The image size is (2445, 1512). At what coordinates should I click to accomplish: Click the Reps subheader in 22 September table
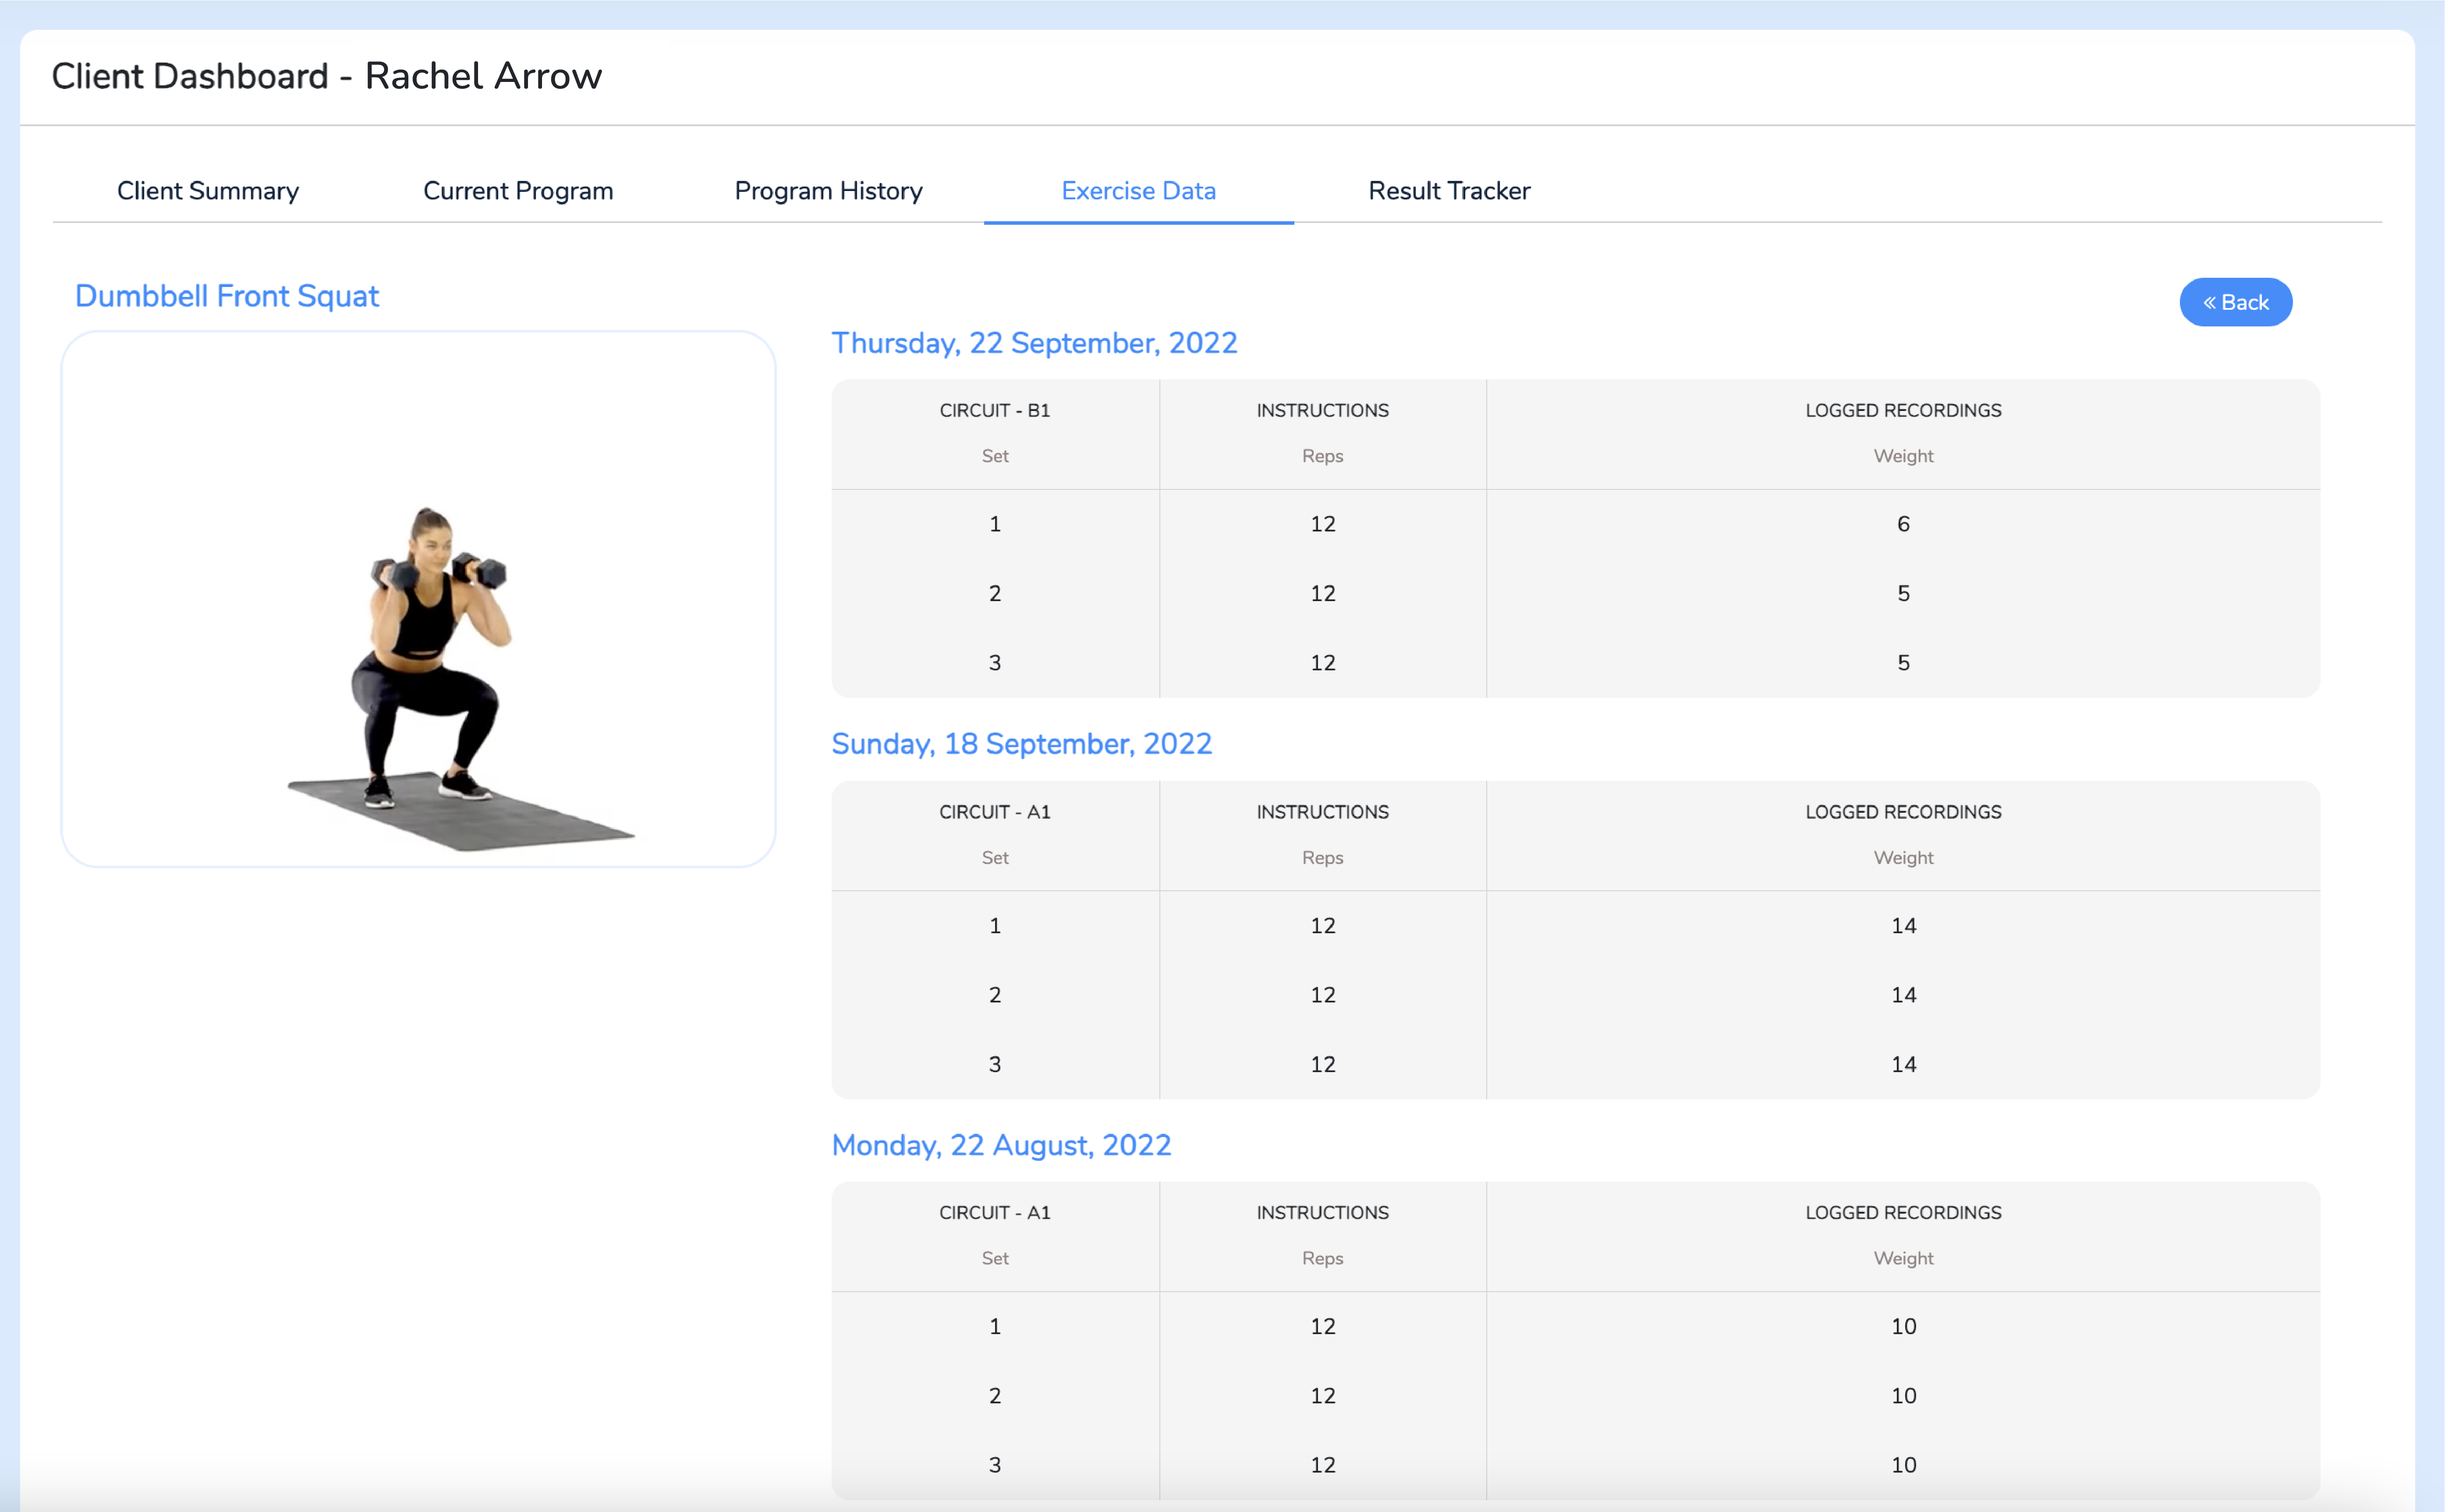coord(1322,456)
